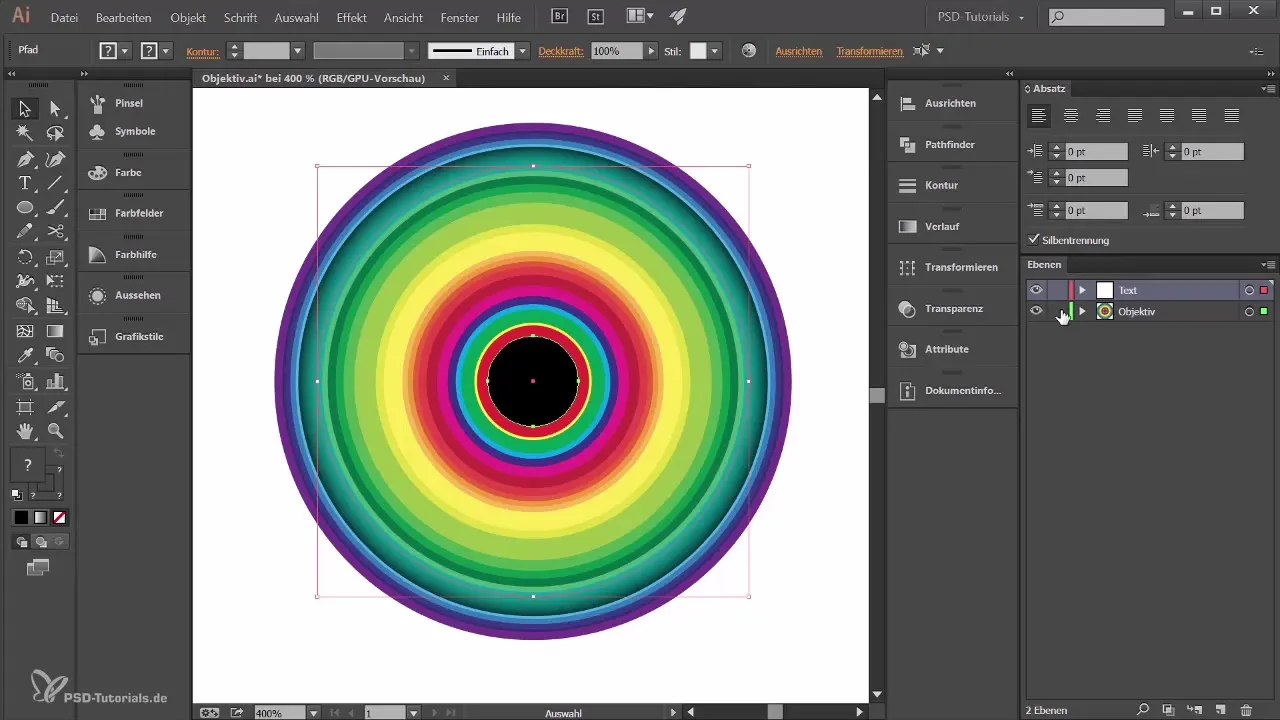Select the Pencil tool
This screenshot has height=720, width=1280.
coord(25,232)
